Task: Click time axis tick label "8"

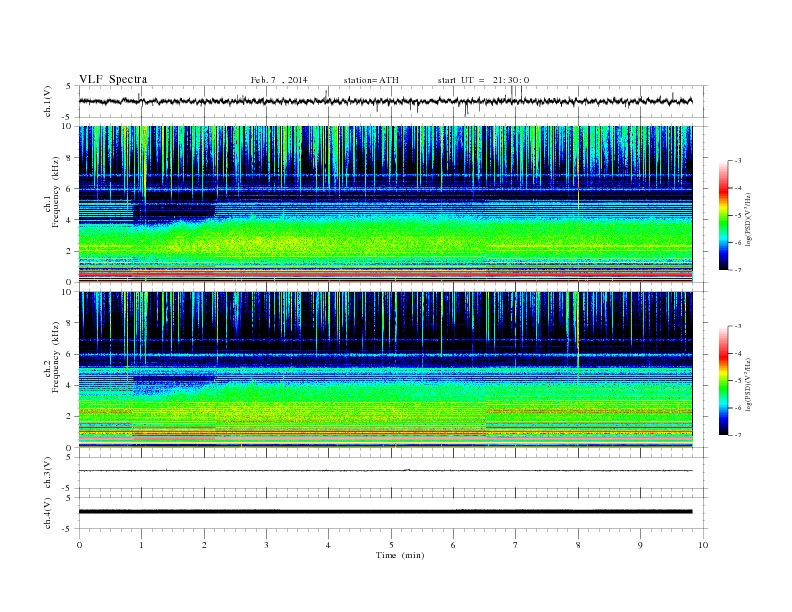Action: coord(578,545)
